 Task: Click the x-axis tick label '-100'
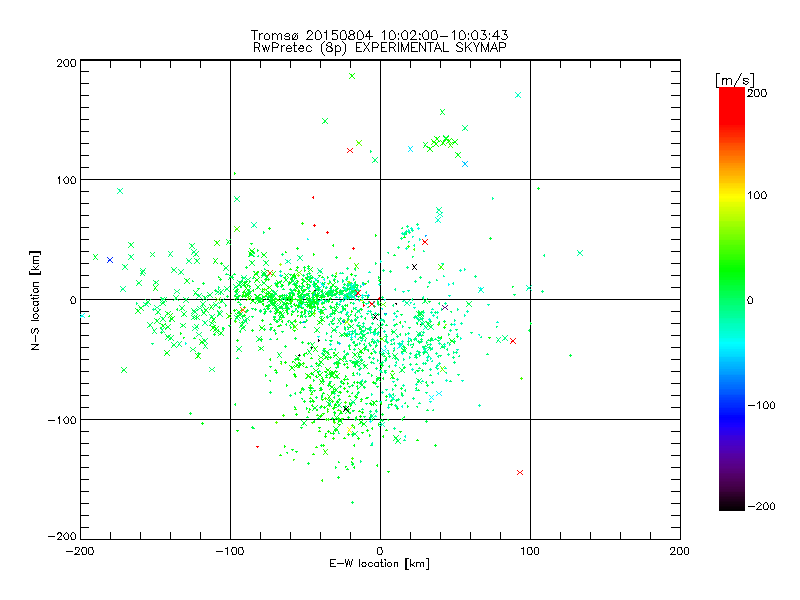coord(230,551)
